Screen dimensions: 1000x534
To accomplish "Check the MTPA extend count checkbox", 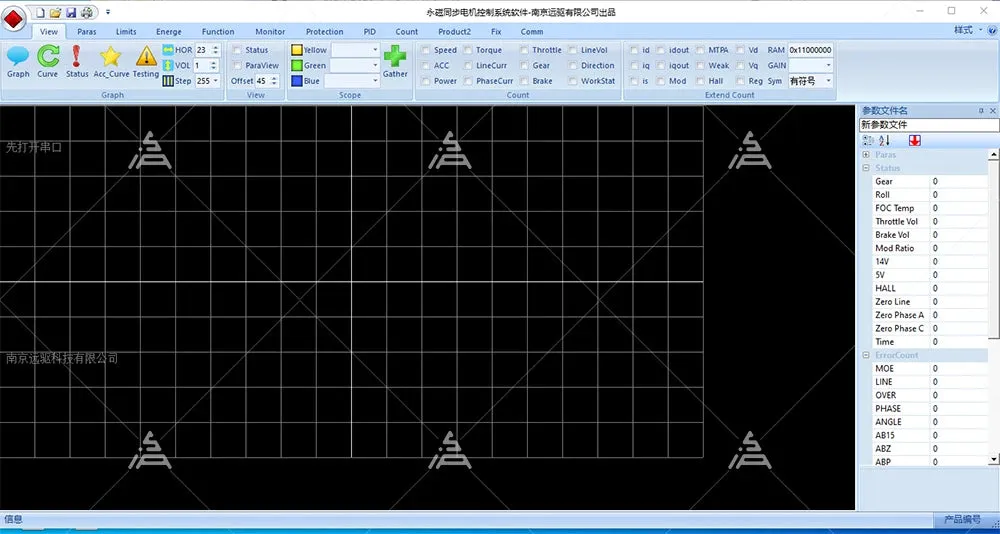I will tap(700, 50).
